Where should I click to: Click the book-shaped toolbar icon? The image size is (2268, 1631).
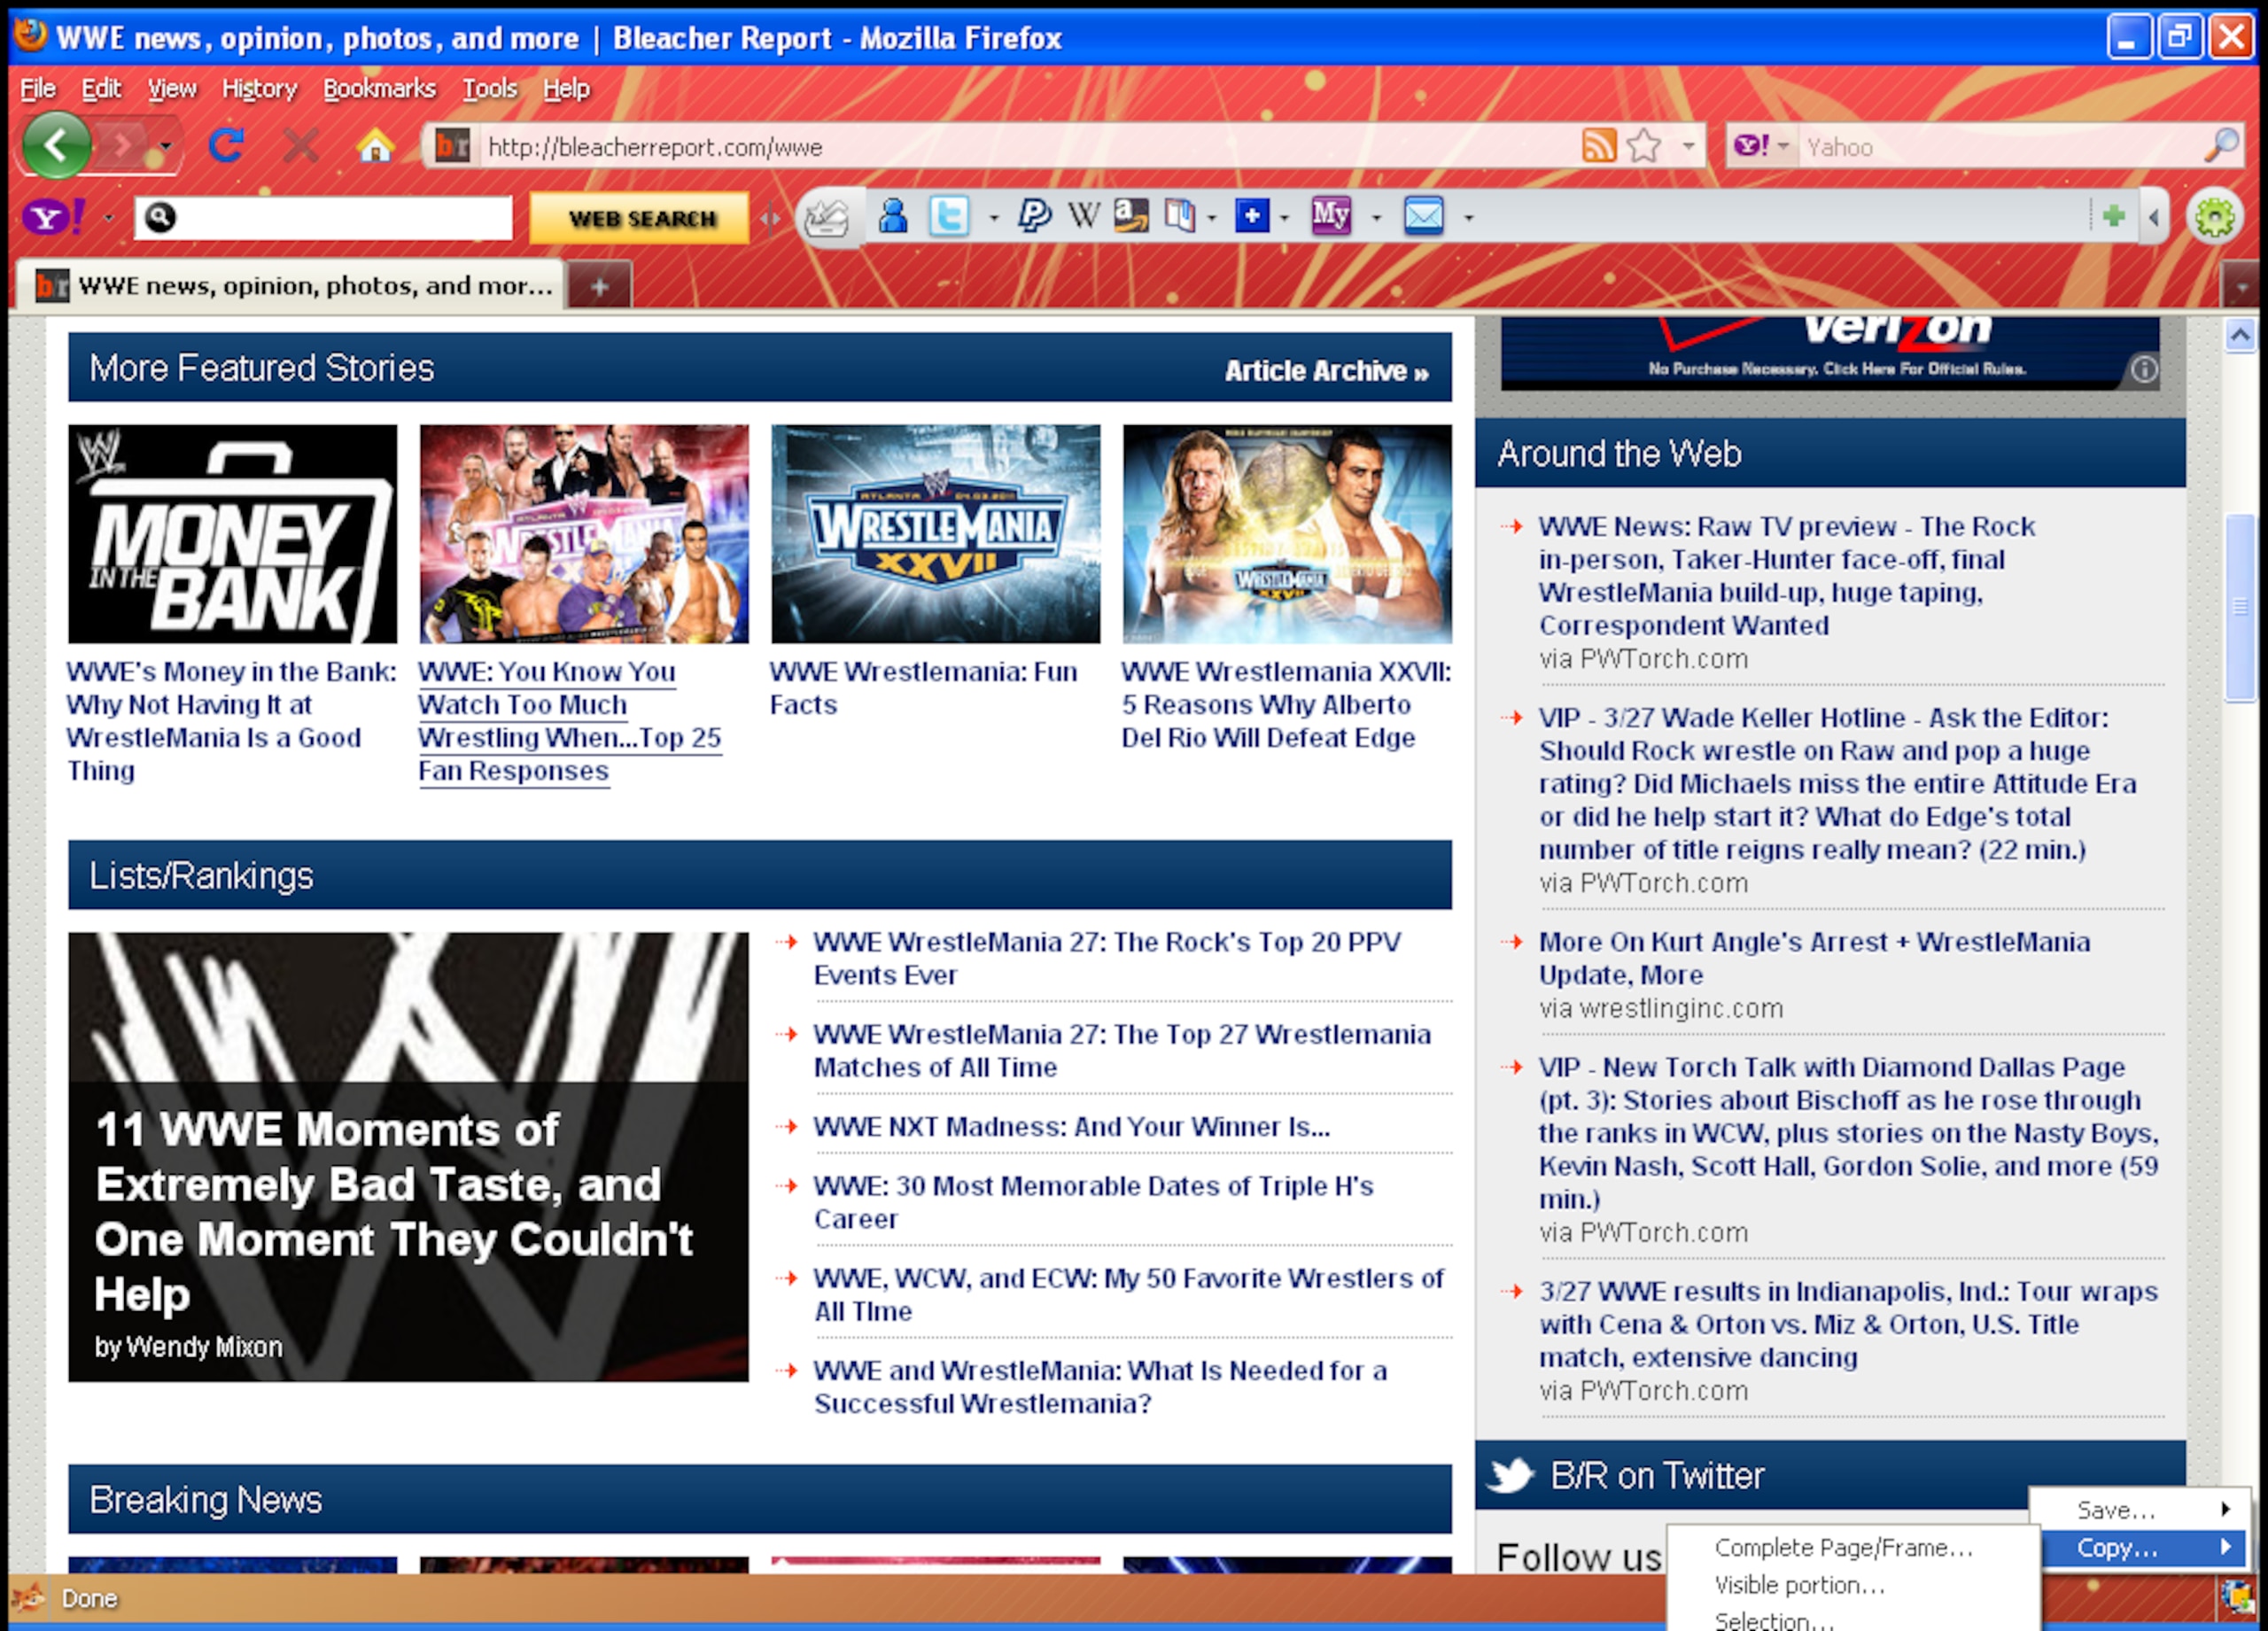point(1179,216)
